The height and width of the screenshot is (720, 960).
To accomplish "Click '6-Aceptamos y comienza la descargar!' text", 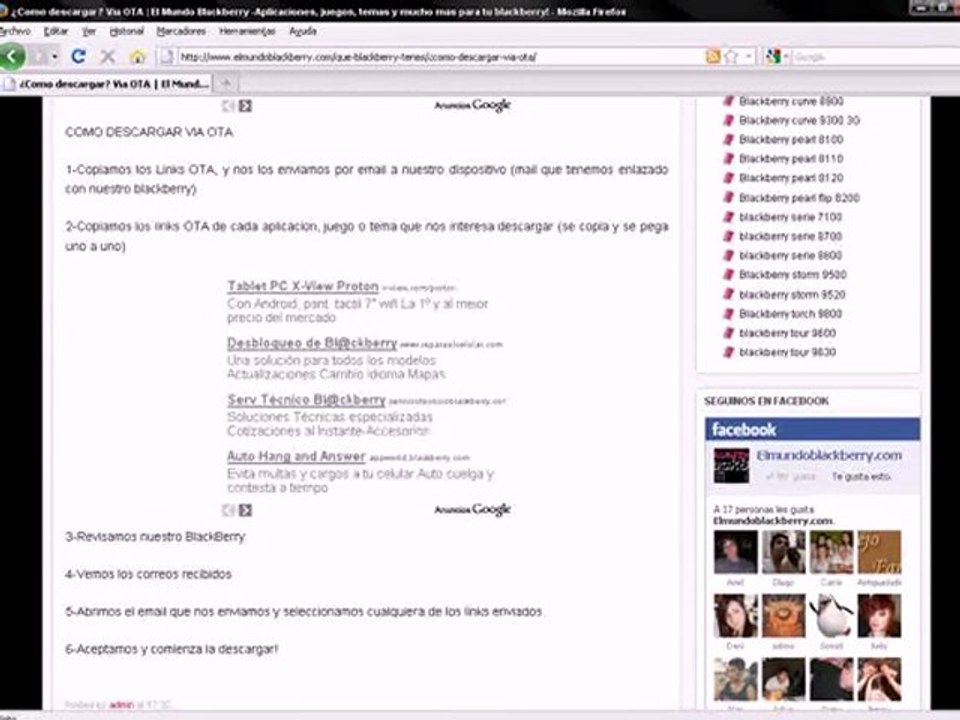I will (171, 649).
